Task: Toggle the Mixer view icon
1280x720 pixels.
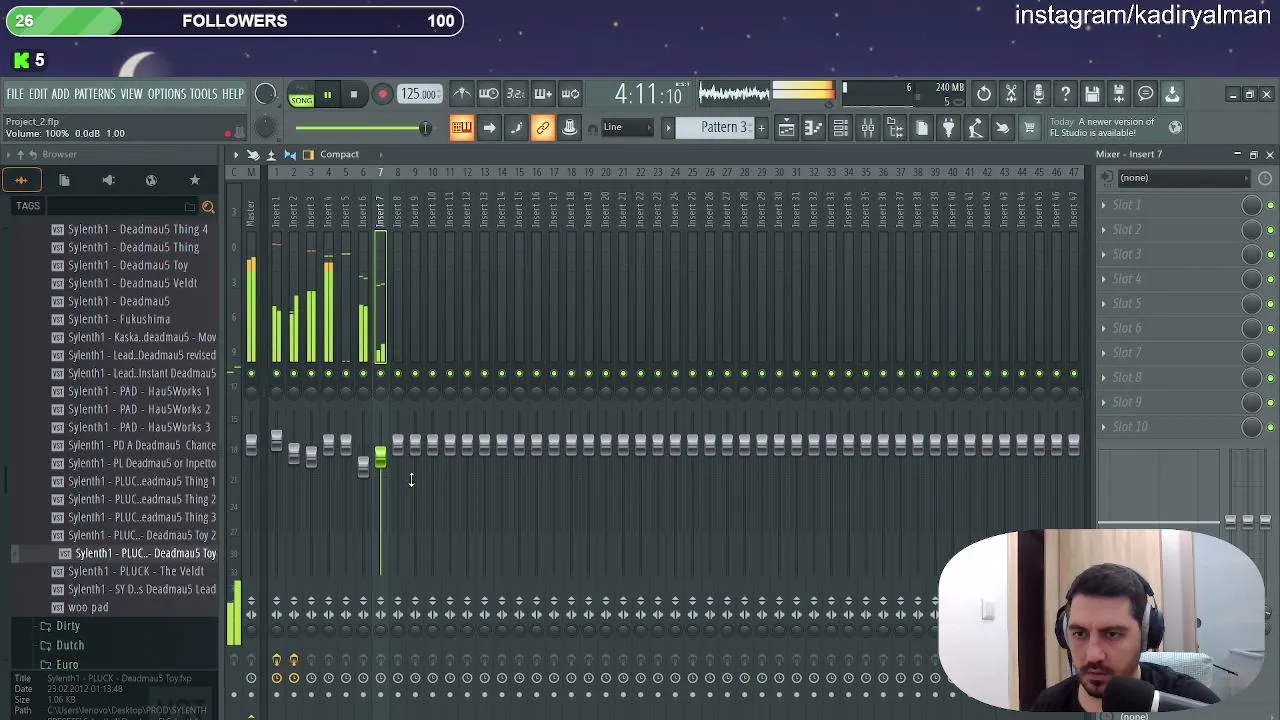Action: (867, 128)
